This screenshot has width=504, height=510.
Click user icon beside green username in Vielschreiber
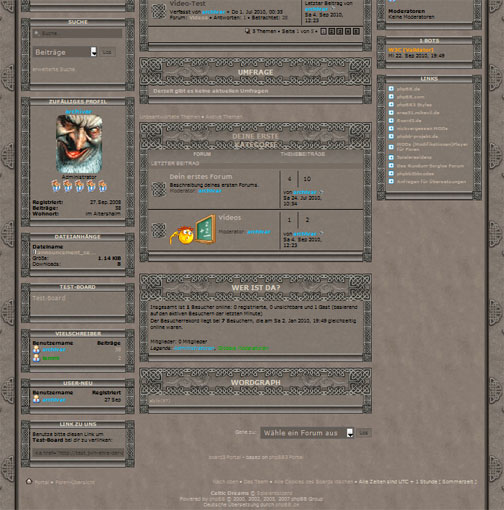pos(36,358)
